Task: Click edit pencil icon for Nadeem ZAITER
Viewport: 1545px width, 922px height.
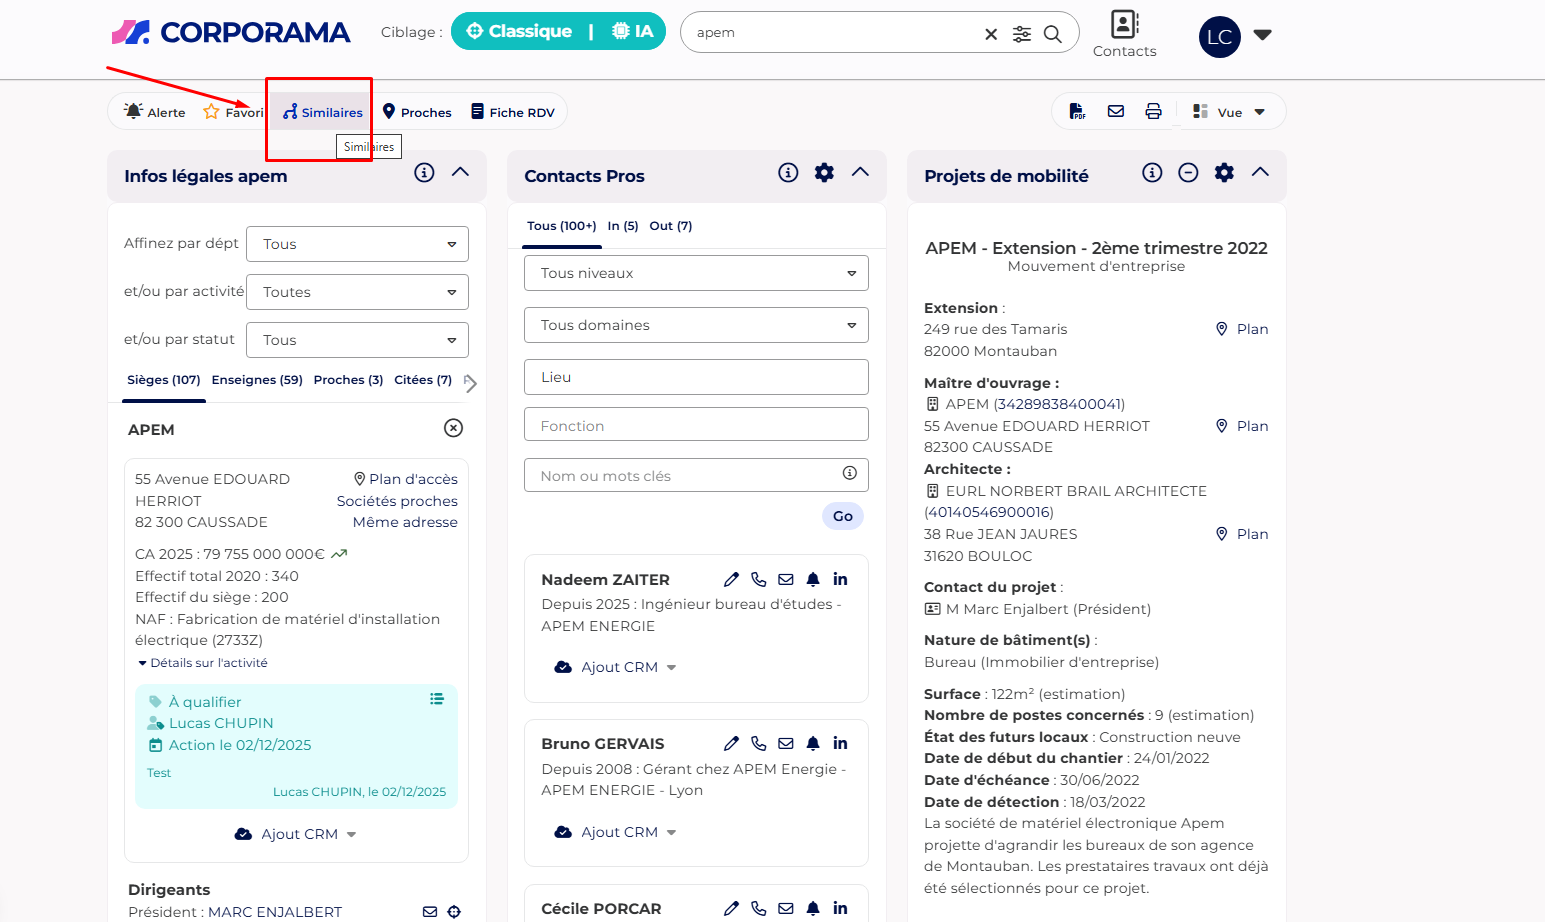Action: (731, 579)
